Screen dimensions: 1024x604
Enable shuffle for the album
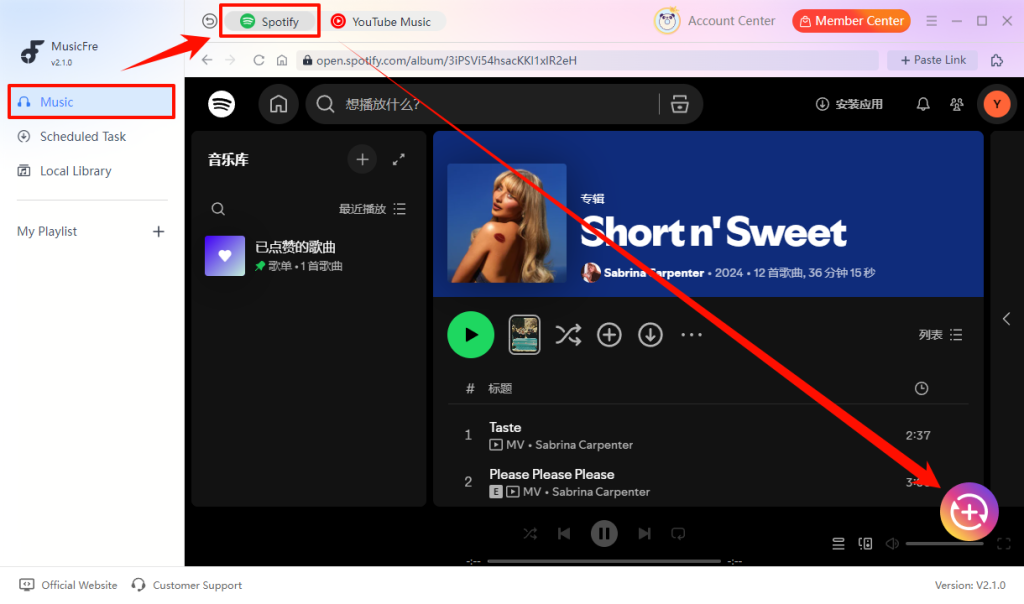[568, 335]
